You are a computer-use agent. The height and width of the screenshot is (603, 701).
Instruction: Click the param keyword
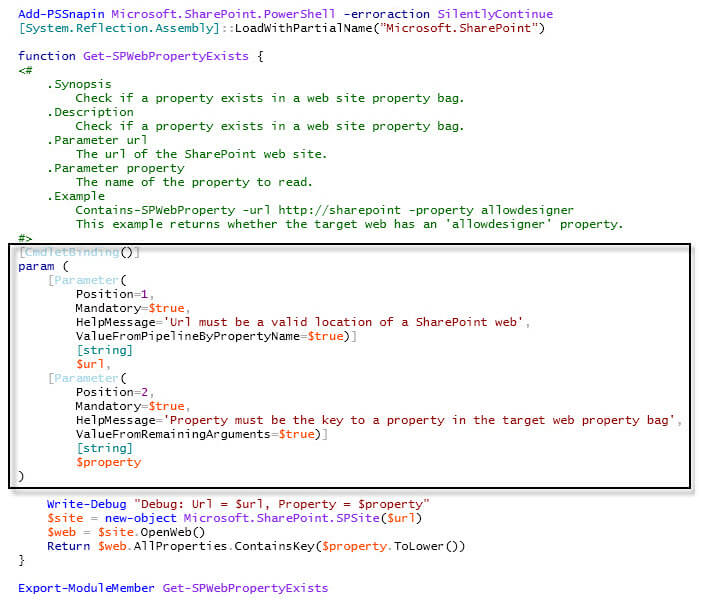click(x=36, y=266)
